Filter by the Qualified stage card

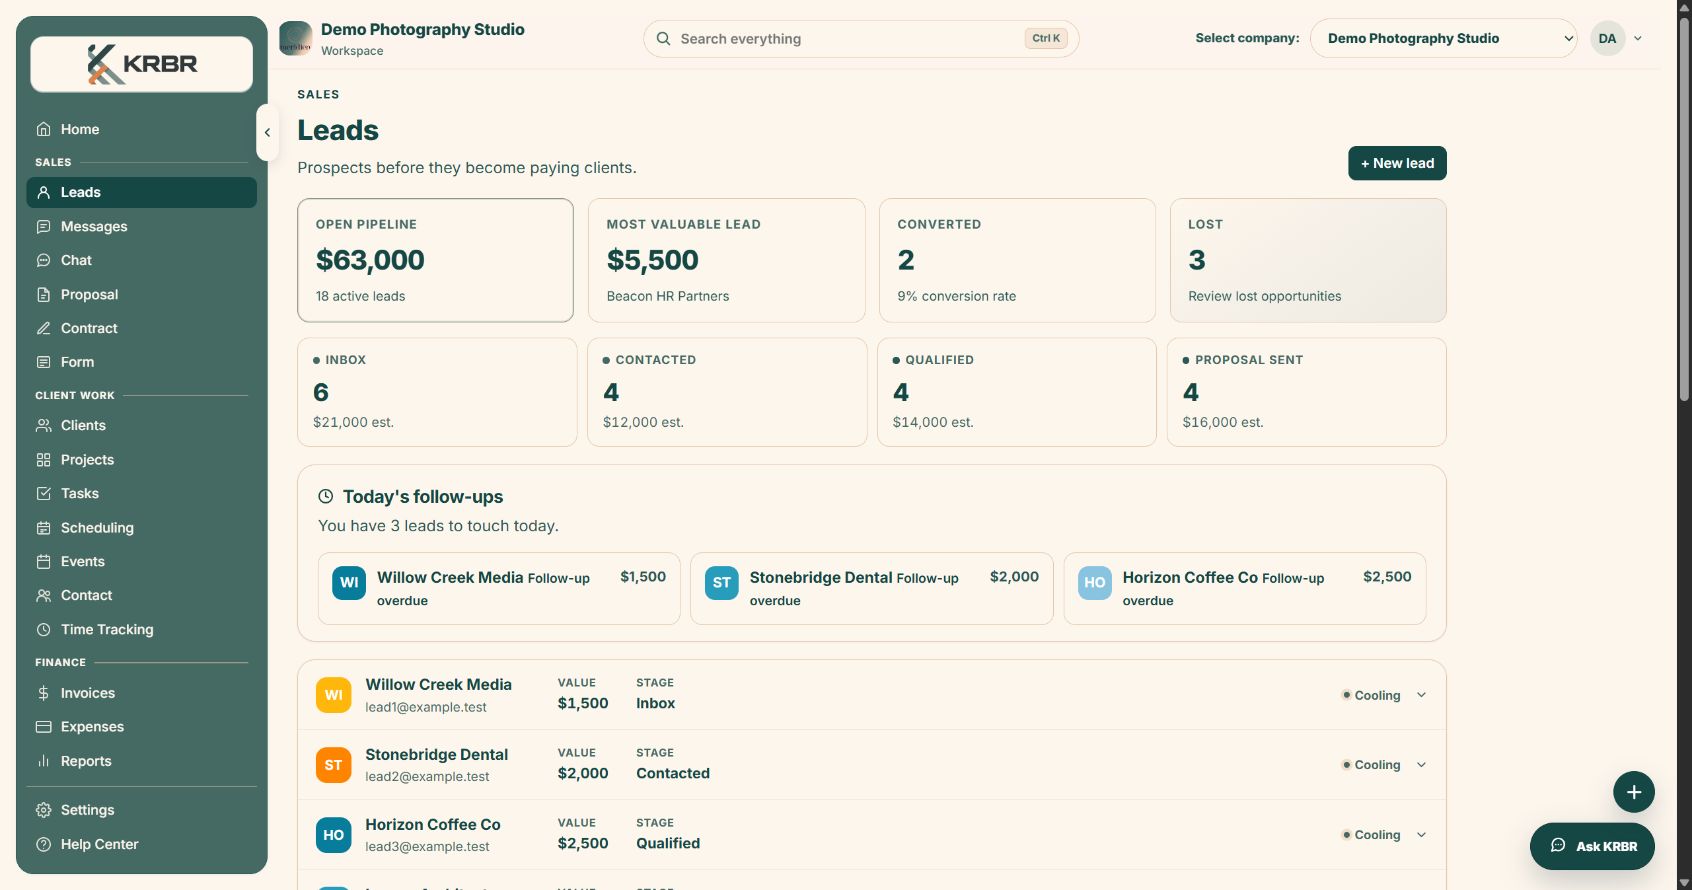(1017, 392)
